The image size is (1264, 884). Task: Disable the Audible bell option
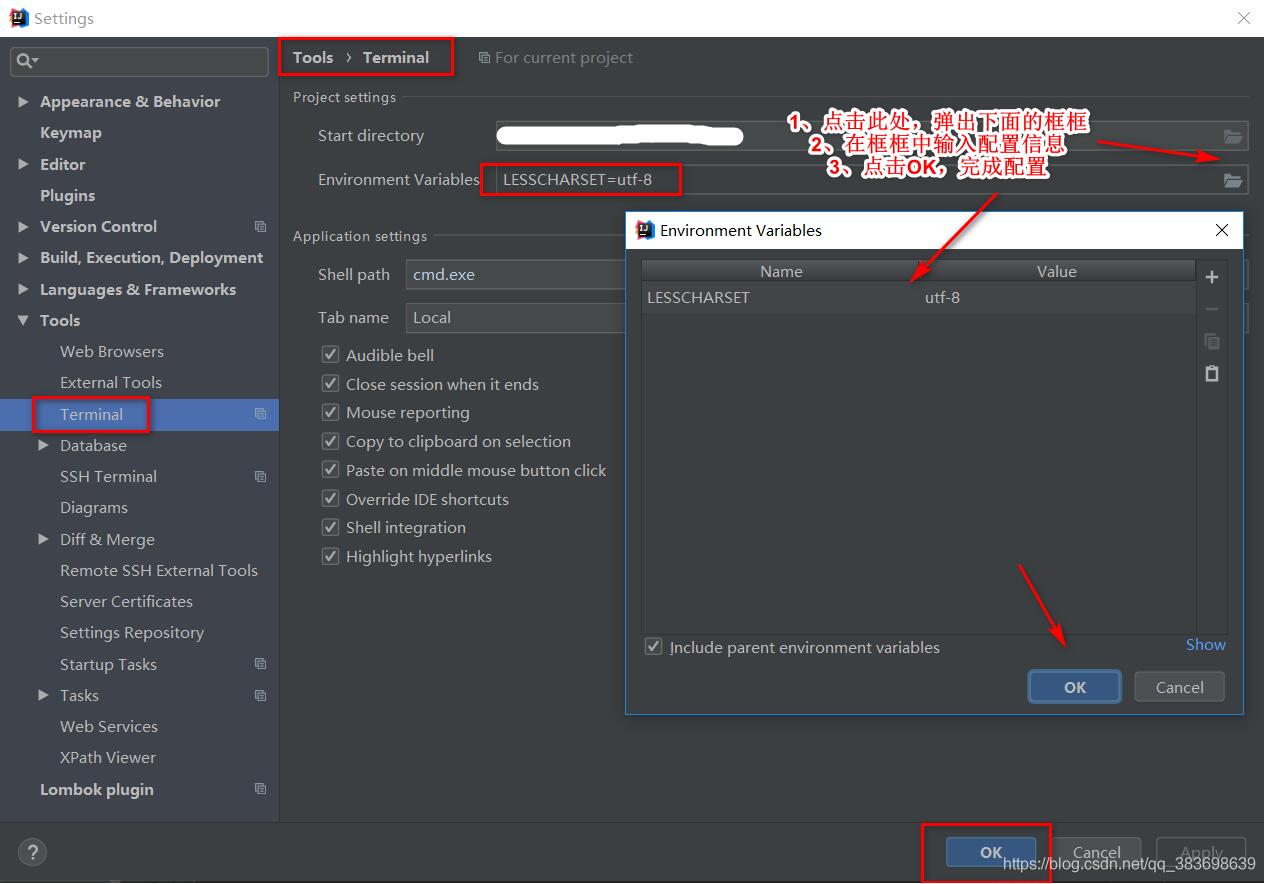click(x=330, y=354)
